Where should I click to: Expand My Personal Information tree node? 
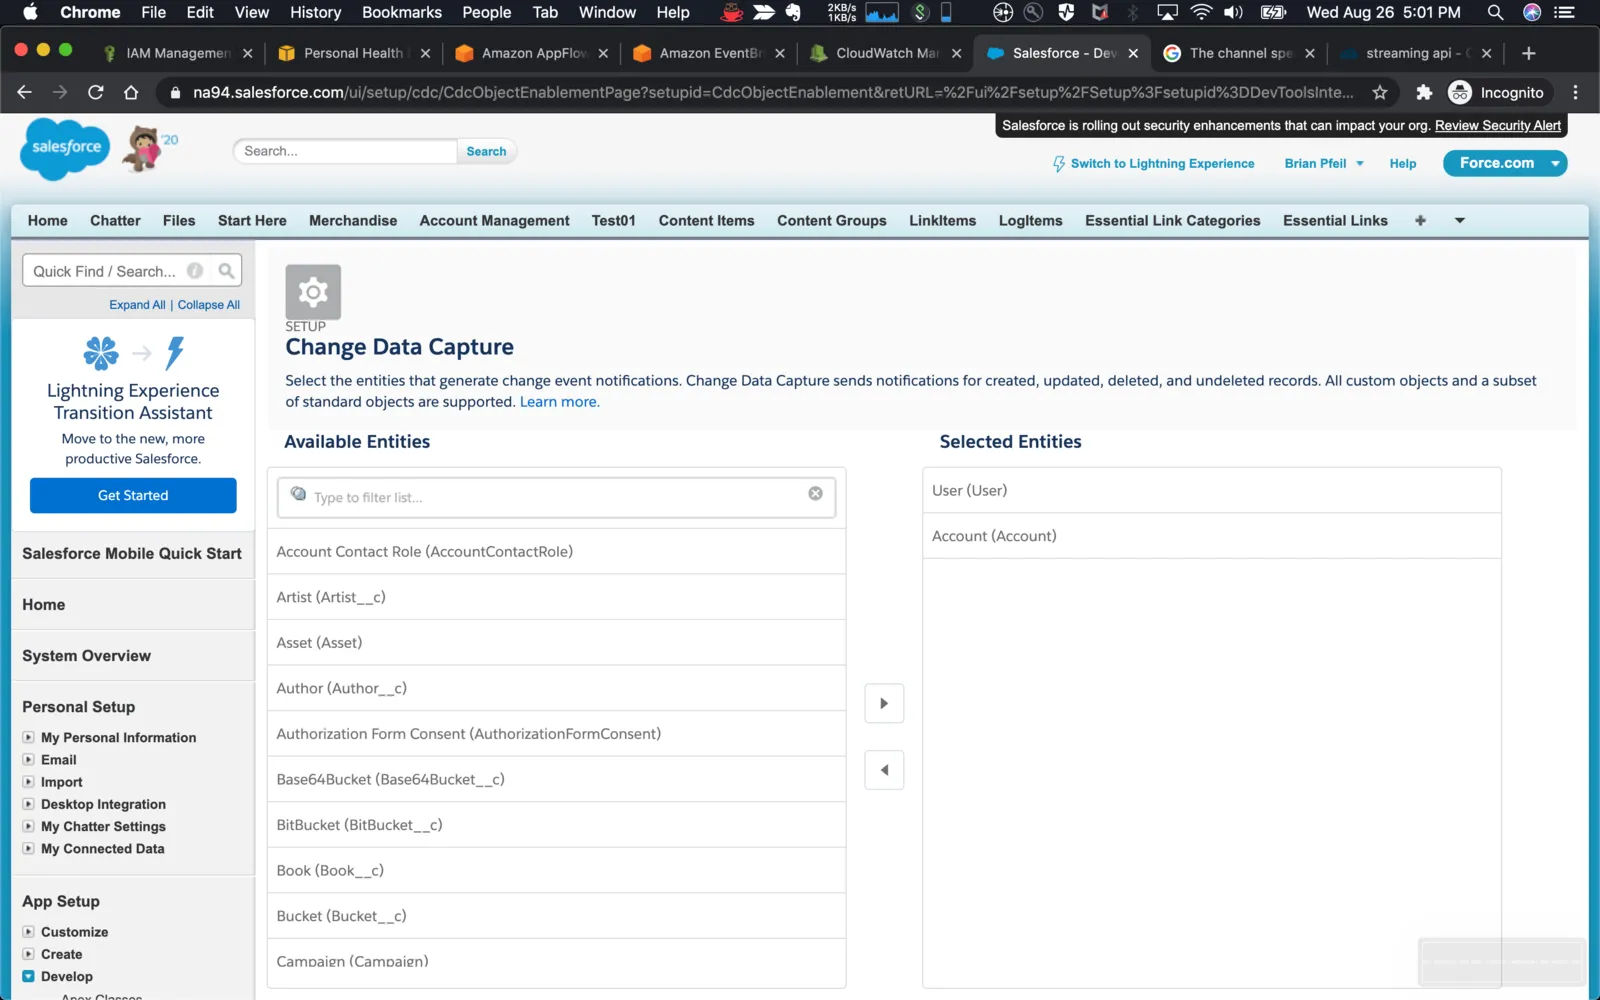point(28,737)
